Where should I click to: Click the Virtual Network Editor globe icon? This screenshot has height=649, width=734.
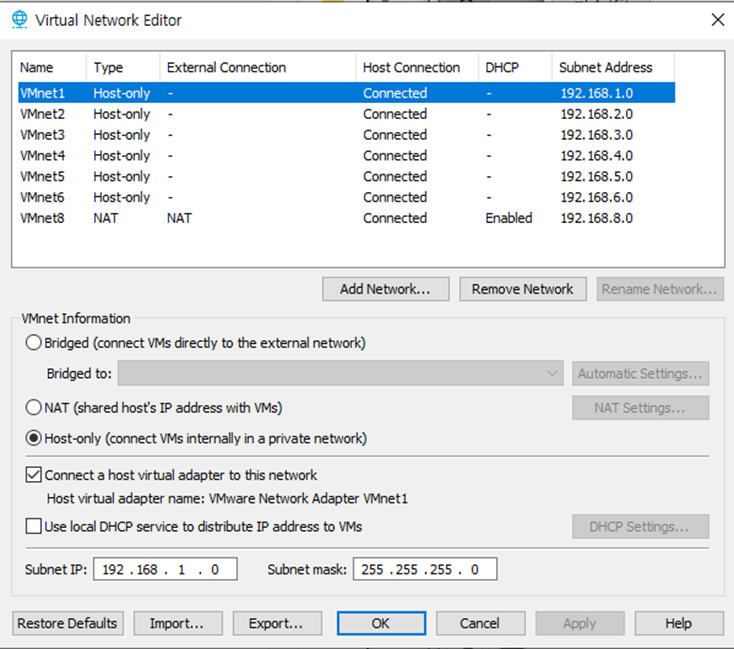pyautogui.click(x=20, y=20)
